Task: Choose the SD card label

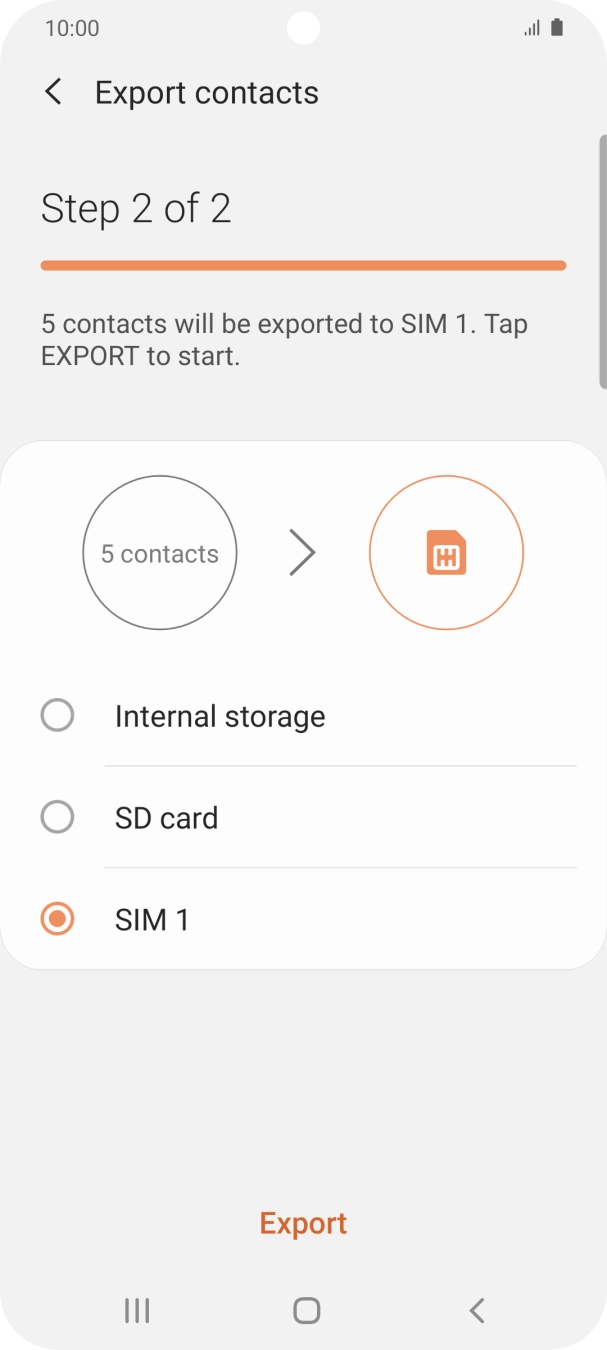Action: click(166, 818)
